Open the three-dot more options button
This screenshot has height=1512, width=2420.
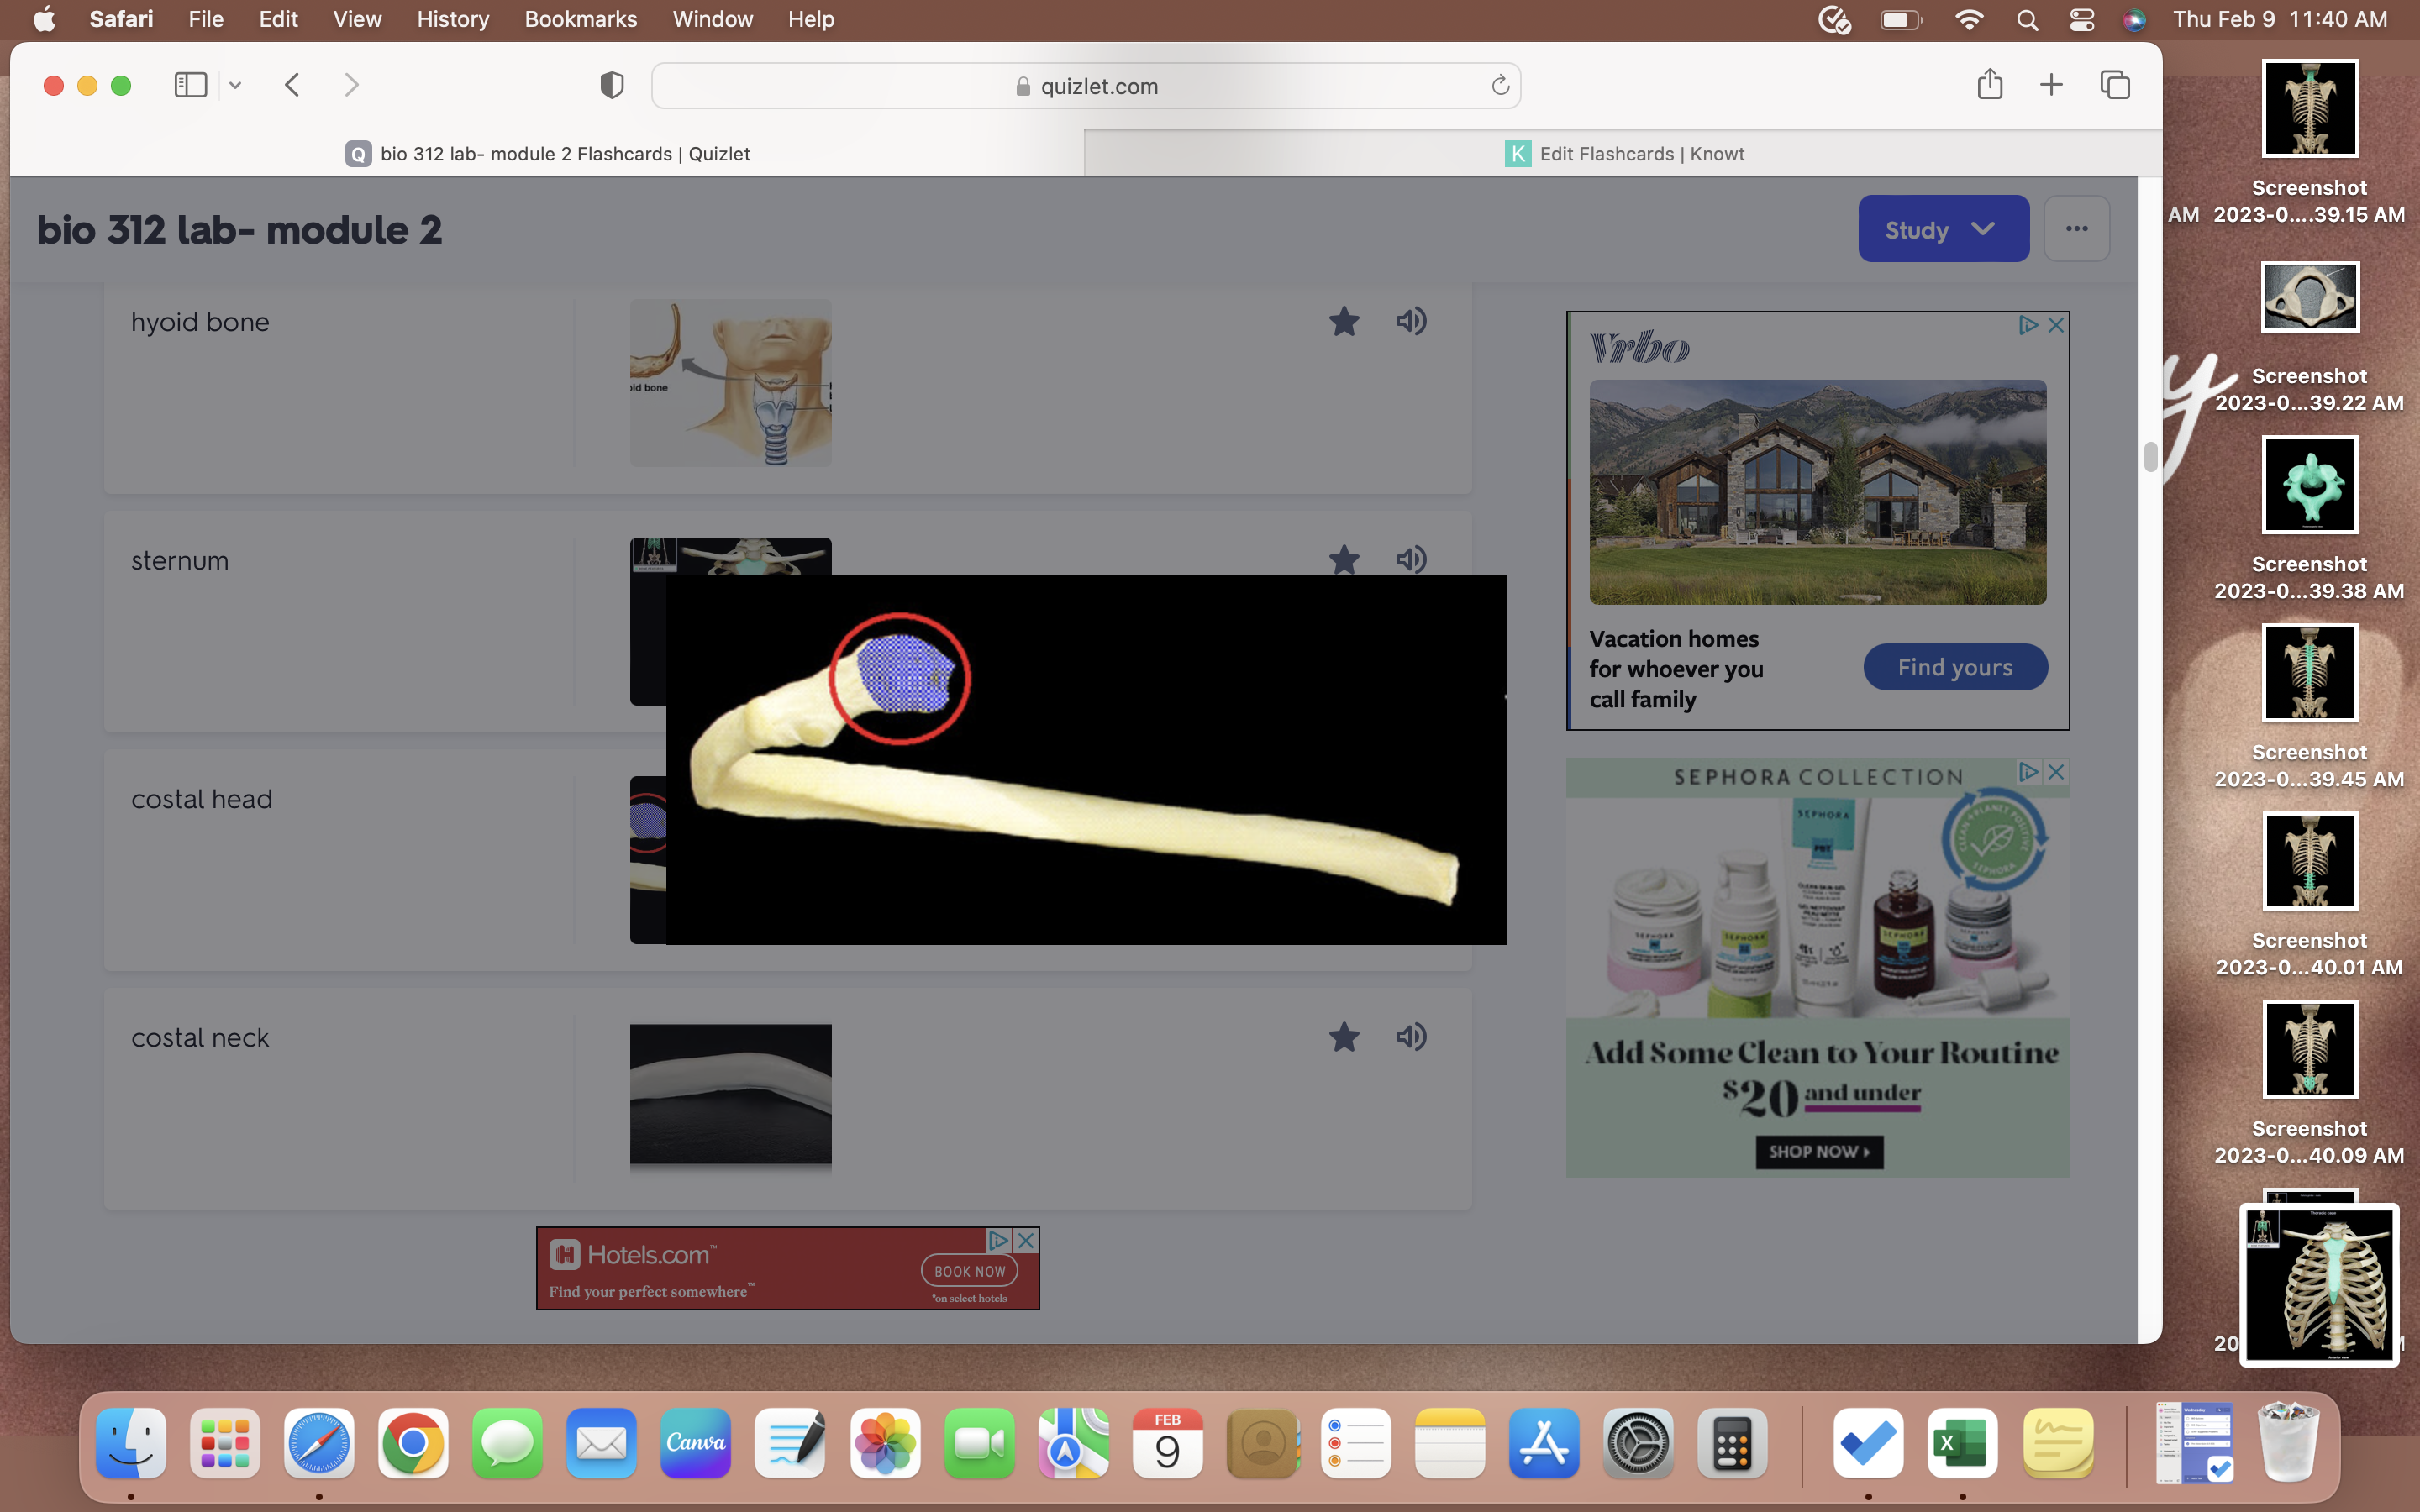tap(2077, 229)
